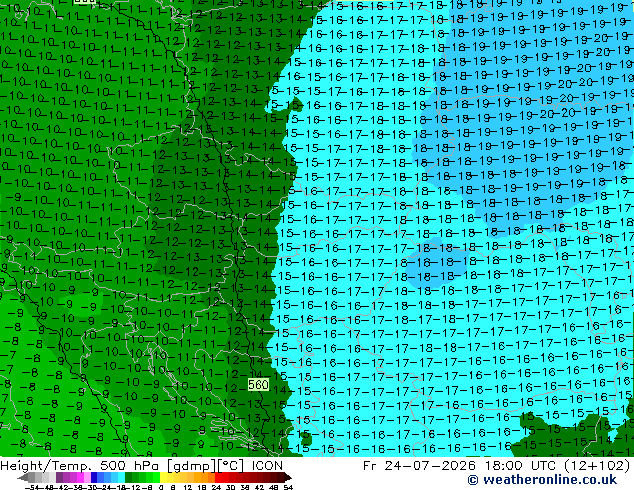Click the 560 contour height label

(x=258, y=384)
